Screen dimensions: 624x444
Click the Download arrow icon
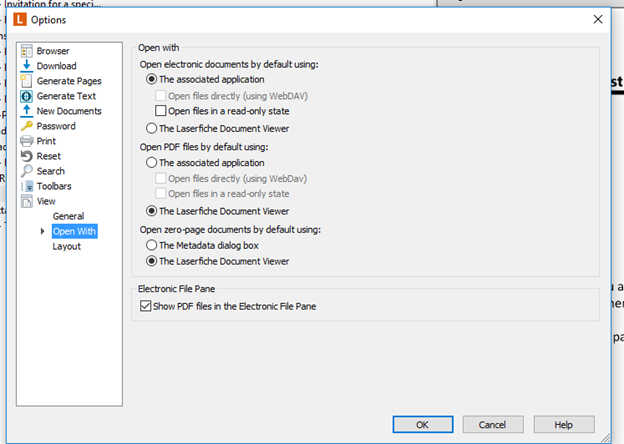(26, 66)
